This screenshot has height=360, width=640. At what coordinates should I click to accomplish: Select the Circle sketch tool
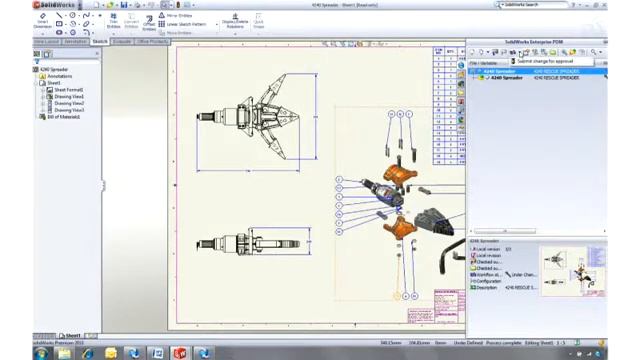coord(73,15)
